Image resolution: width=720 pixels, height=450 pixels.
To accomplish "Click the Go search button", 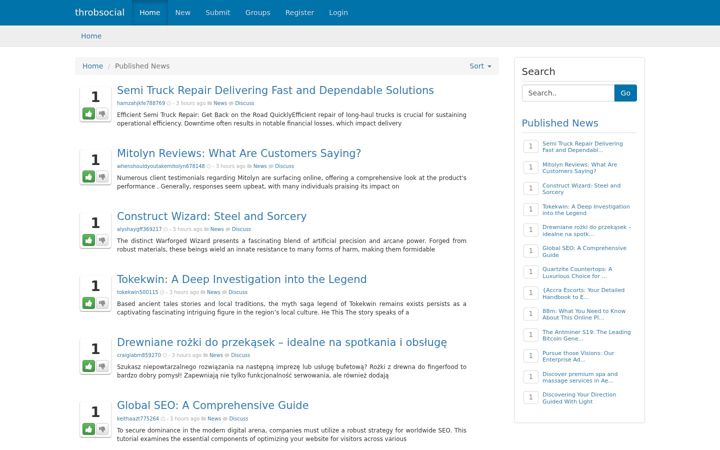I will (x=625, y=93).
